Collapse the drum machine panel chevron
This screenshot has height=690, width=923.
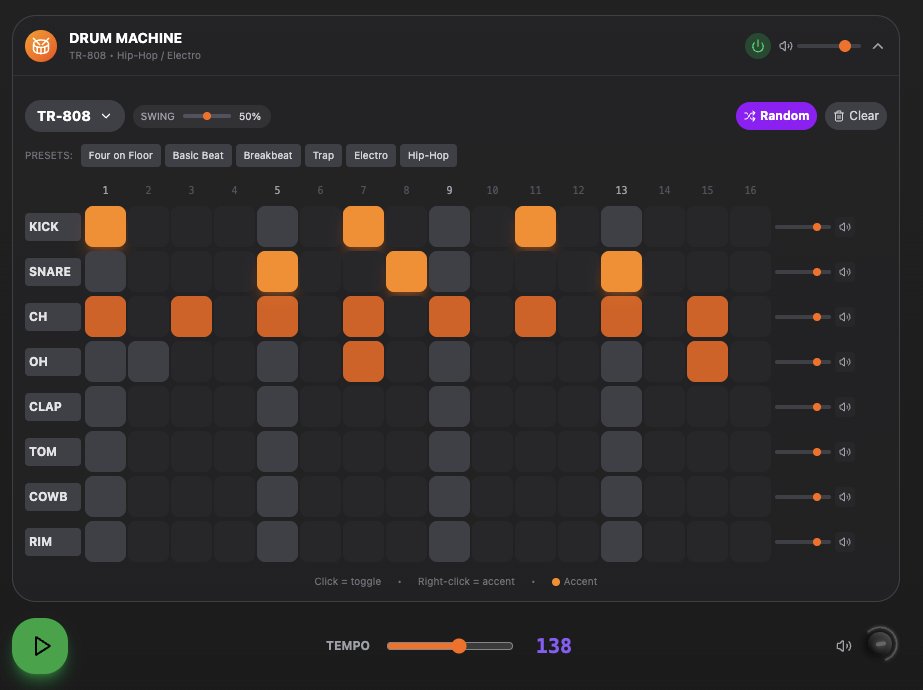coord(877,46)
